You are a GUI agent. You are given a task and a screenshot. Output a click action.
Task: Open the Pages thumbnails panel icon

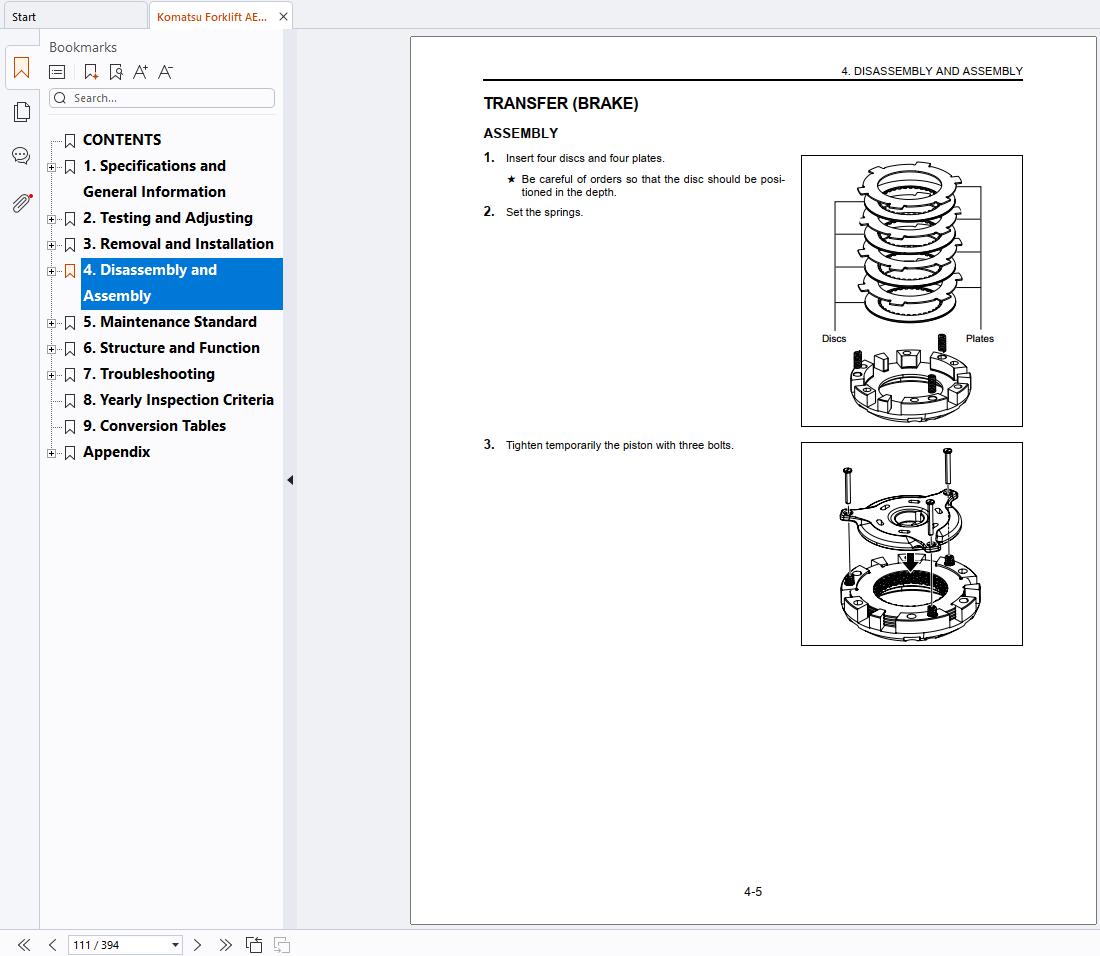click(x=22, y=112)
